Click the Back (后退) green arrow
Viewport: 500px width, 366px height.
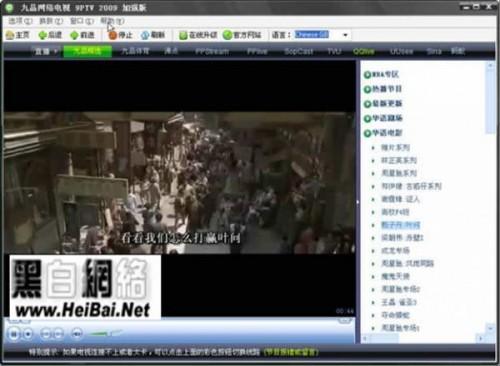(50, 35)
